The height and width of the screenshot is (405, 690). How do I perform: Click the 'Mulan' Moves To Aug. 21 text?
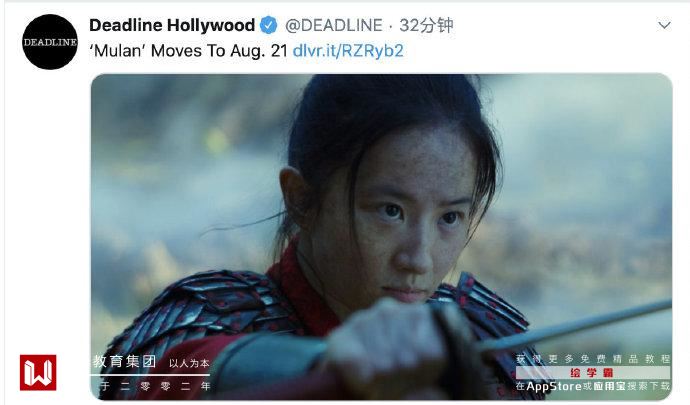(188, 51)
